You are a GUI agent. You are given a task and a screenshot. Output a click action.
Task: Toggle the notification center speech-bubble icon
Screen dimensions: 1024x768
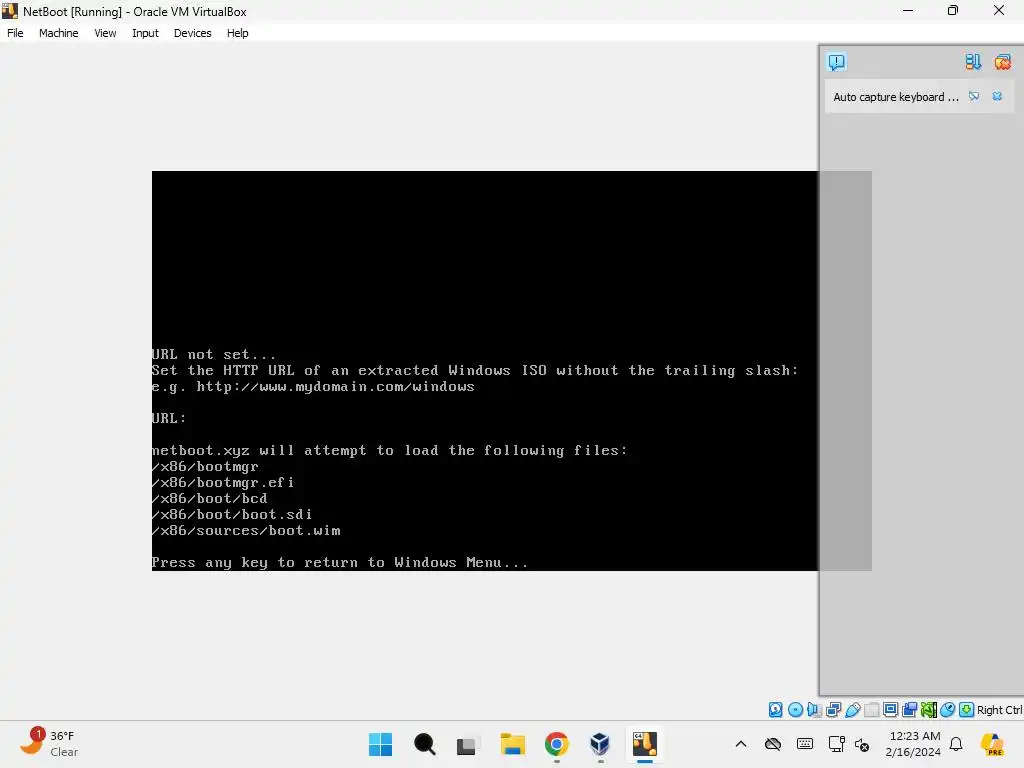coord(837,62)
